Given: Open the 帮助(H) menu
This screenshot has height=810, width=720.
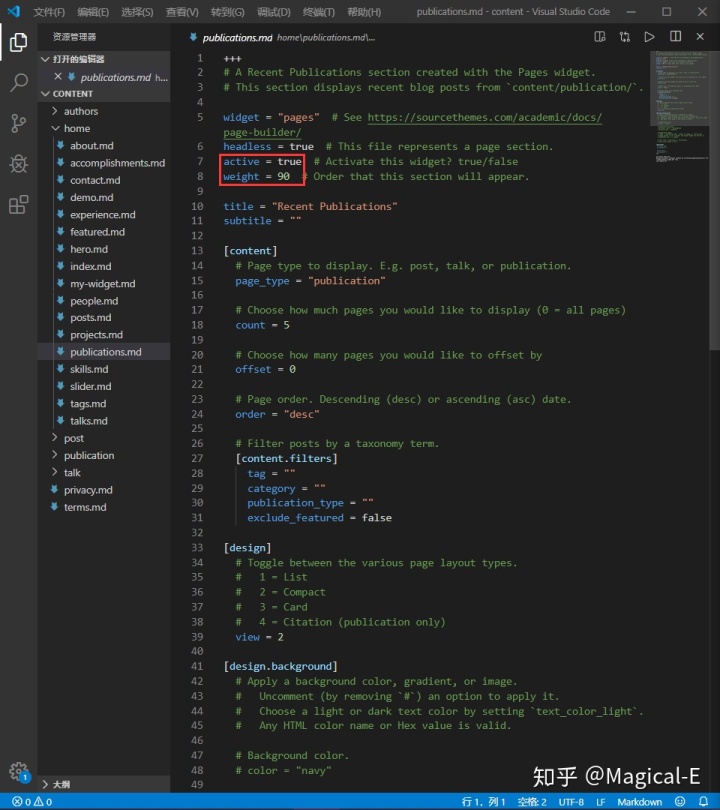Looking at the screenshot, I should coord(364,12).
